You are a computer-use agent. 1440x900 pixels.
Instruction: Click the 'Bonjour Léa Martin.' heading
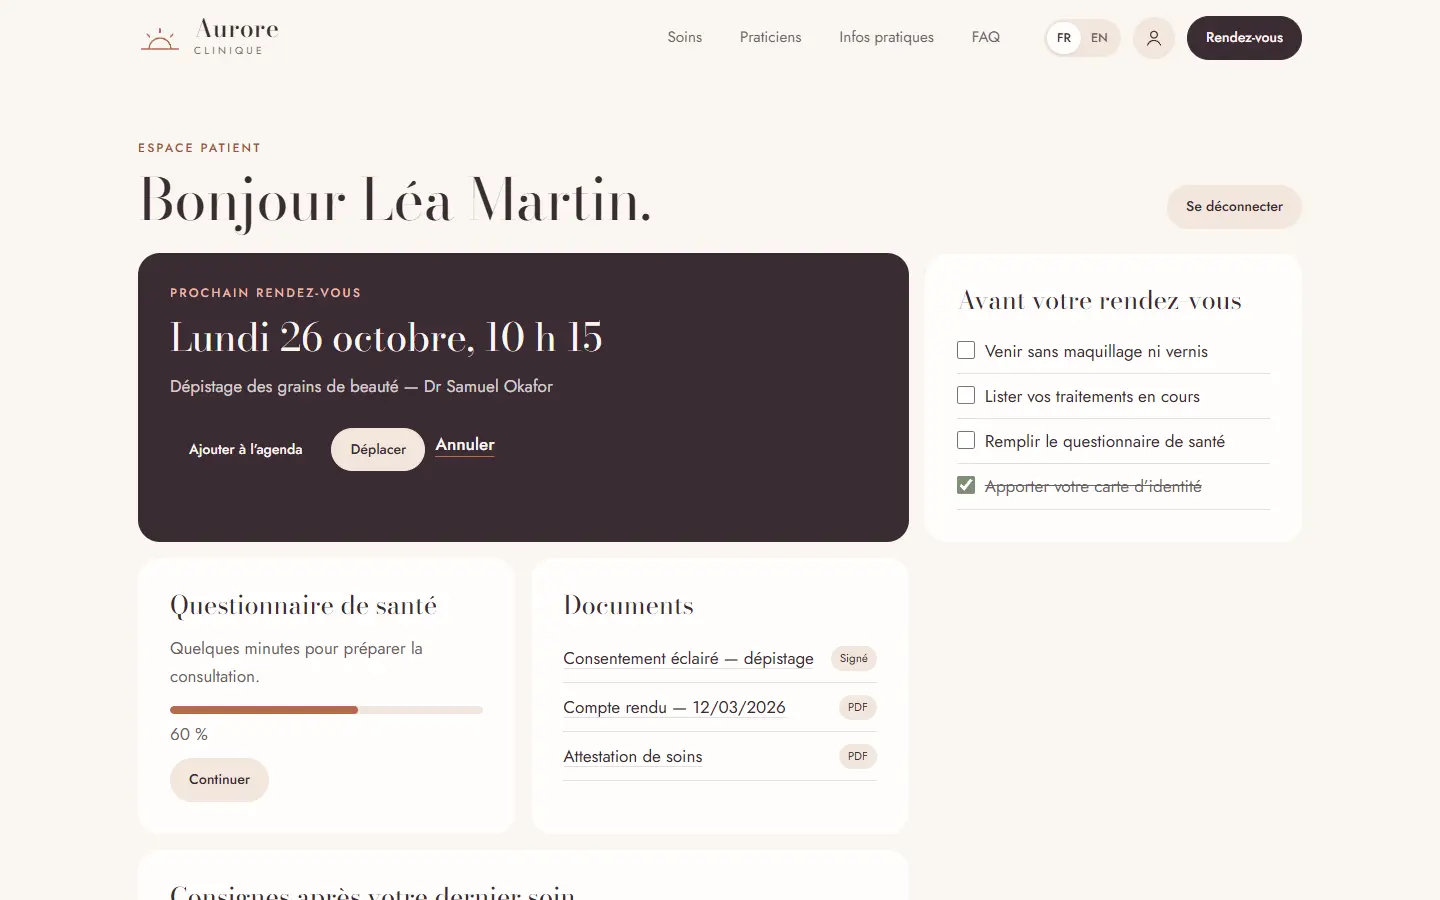395,202
